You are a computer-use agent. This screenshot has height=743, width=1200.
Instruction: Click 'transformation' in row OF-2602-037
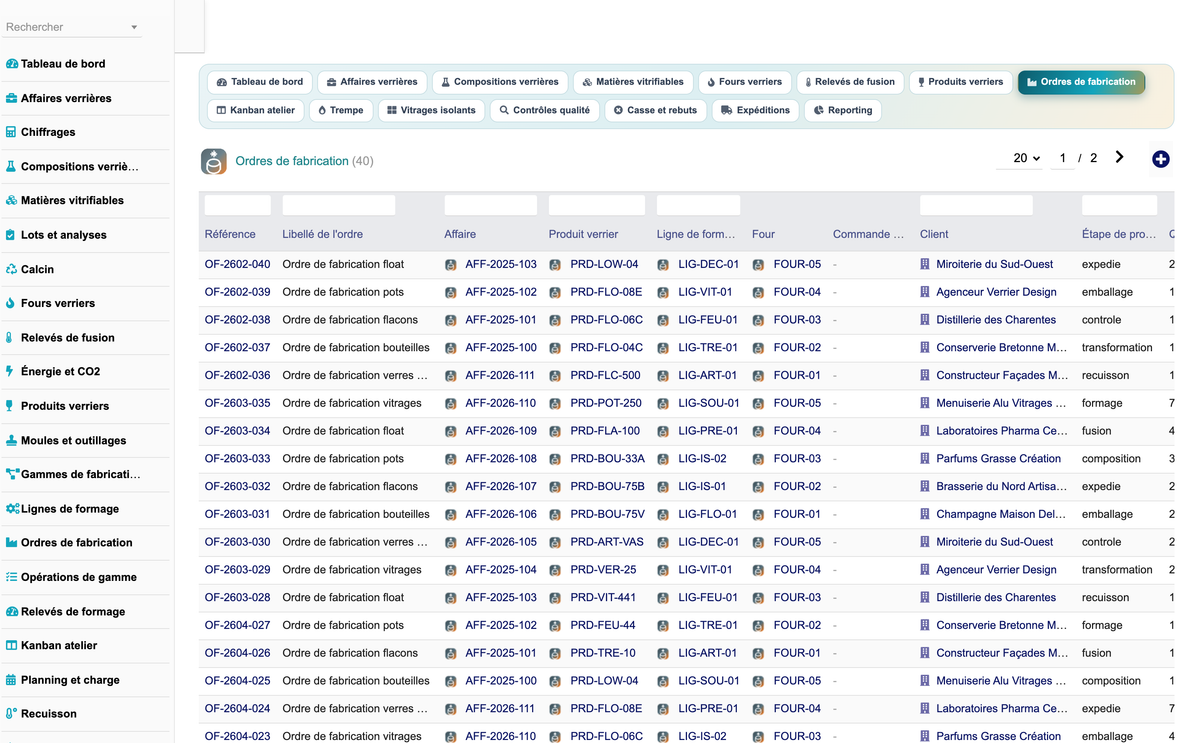pos(1117,348)
